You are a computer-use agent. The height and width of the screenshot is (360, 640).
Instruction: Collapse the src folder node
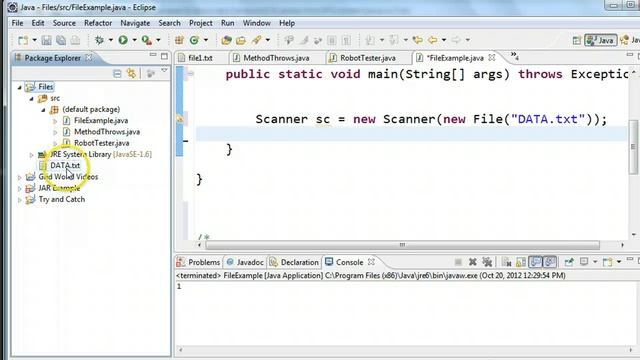tap(31, 98)
